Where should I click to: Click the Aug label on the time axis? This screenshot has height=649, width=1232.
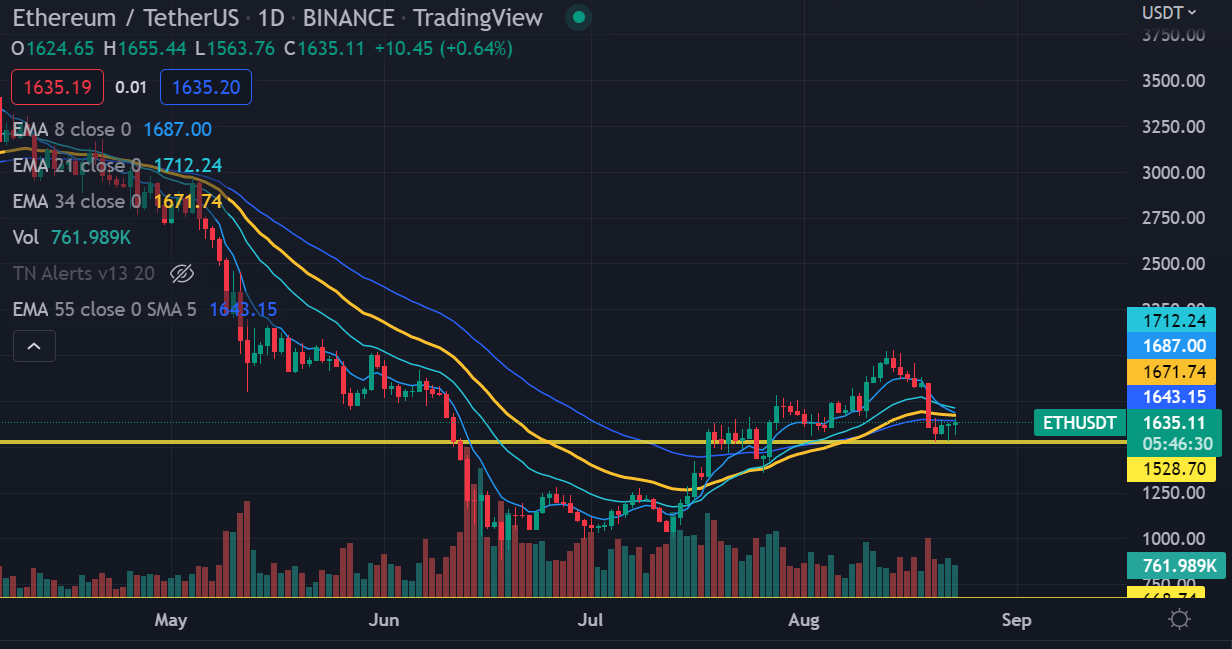(x=804, y=620)
